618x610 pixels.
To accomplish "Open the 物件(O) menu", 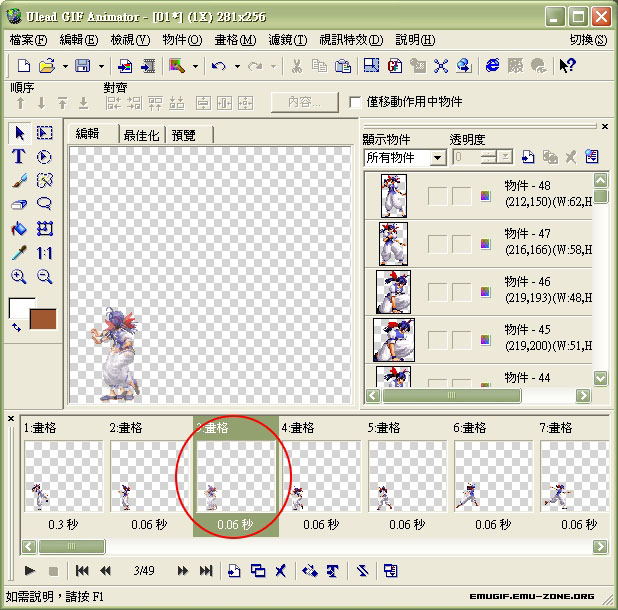I will 182,40.
